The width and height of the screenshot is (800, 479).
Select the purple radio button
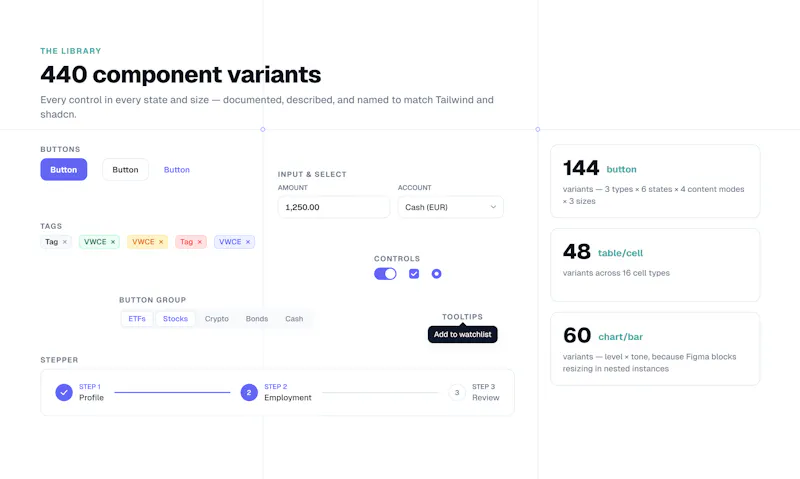click(x=436, y=274)
